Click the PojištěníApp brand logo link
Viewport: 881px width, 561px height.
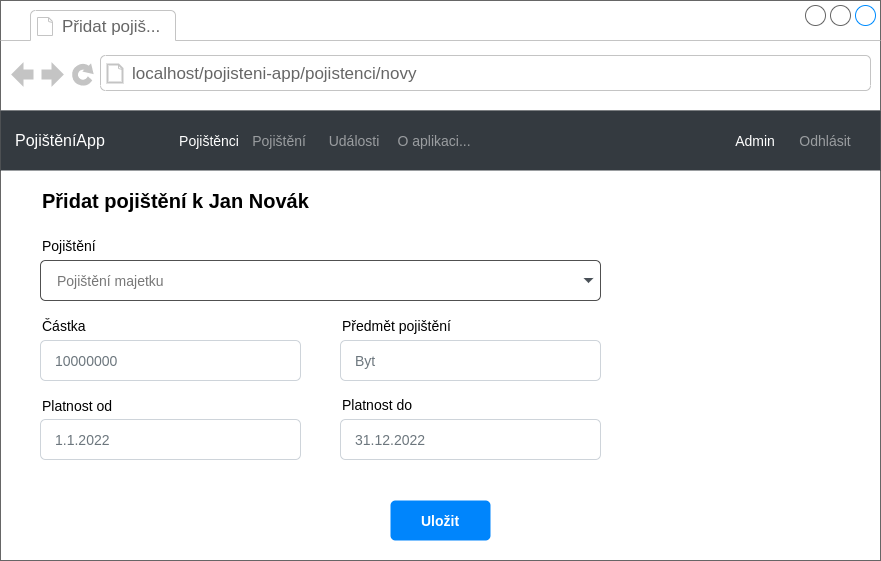60,141
